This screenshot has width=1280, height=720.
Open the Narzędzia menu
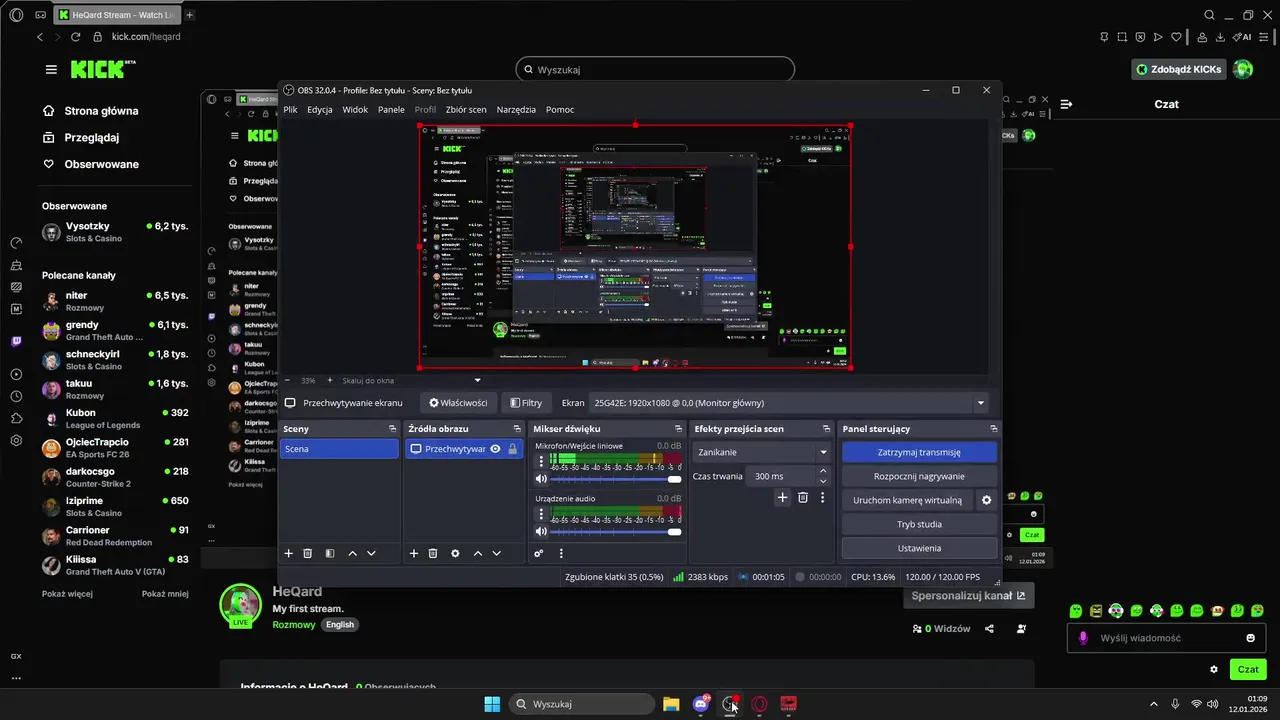(516, 109)
